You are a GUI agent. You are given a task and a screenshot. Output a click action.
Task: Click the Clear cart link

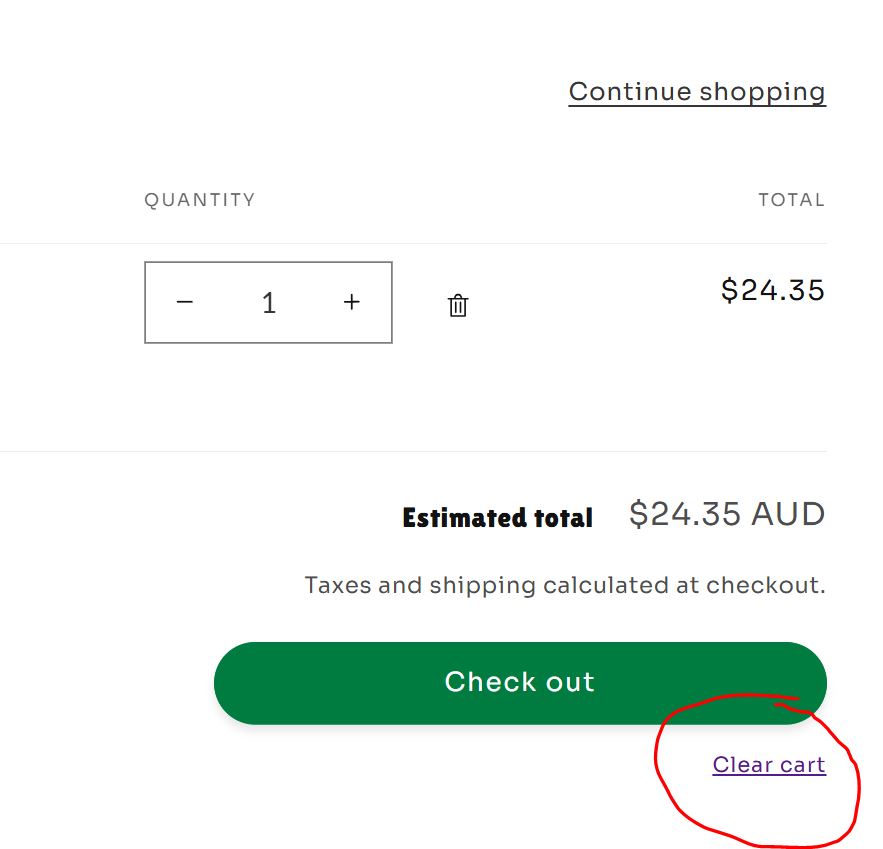(769, 765)
